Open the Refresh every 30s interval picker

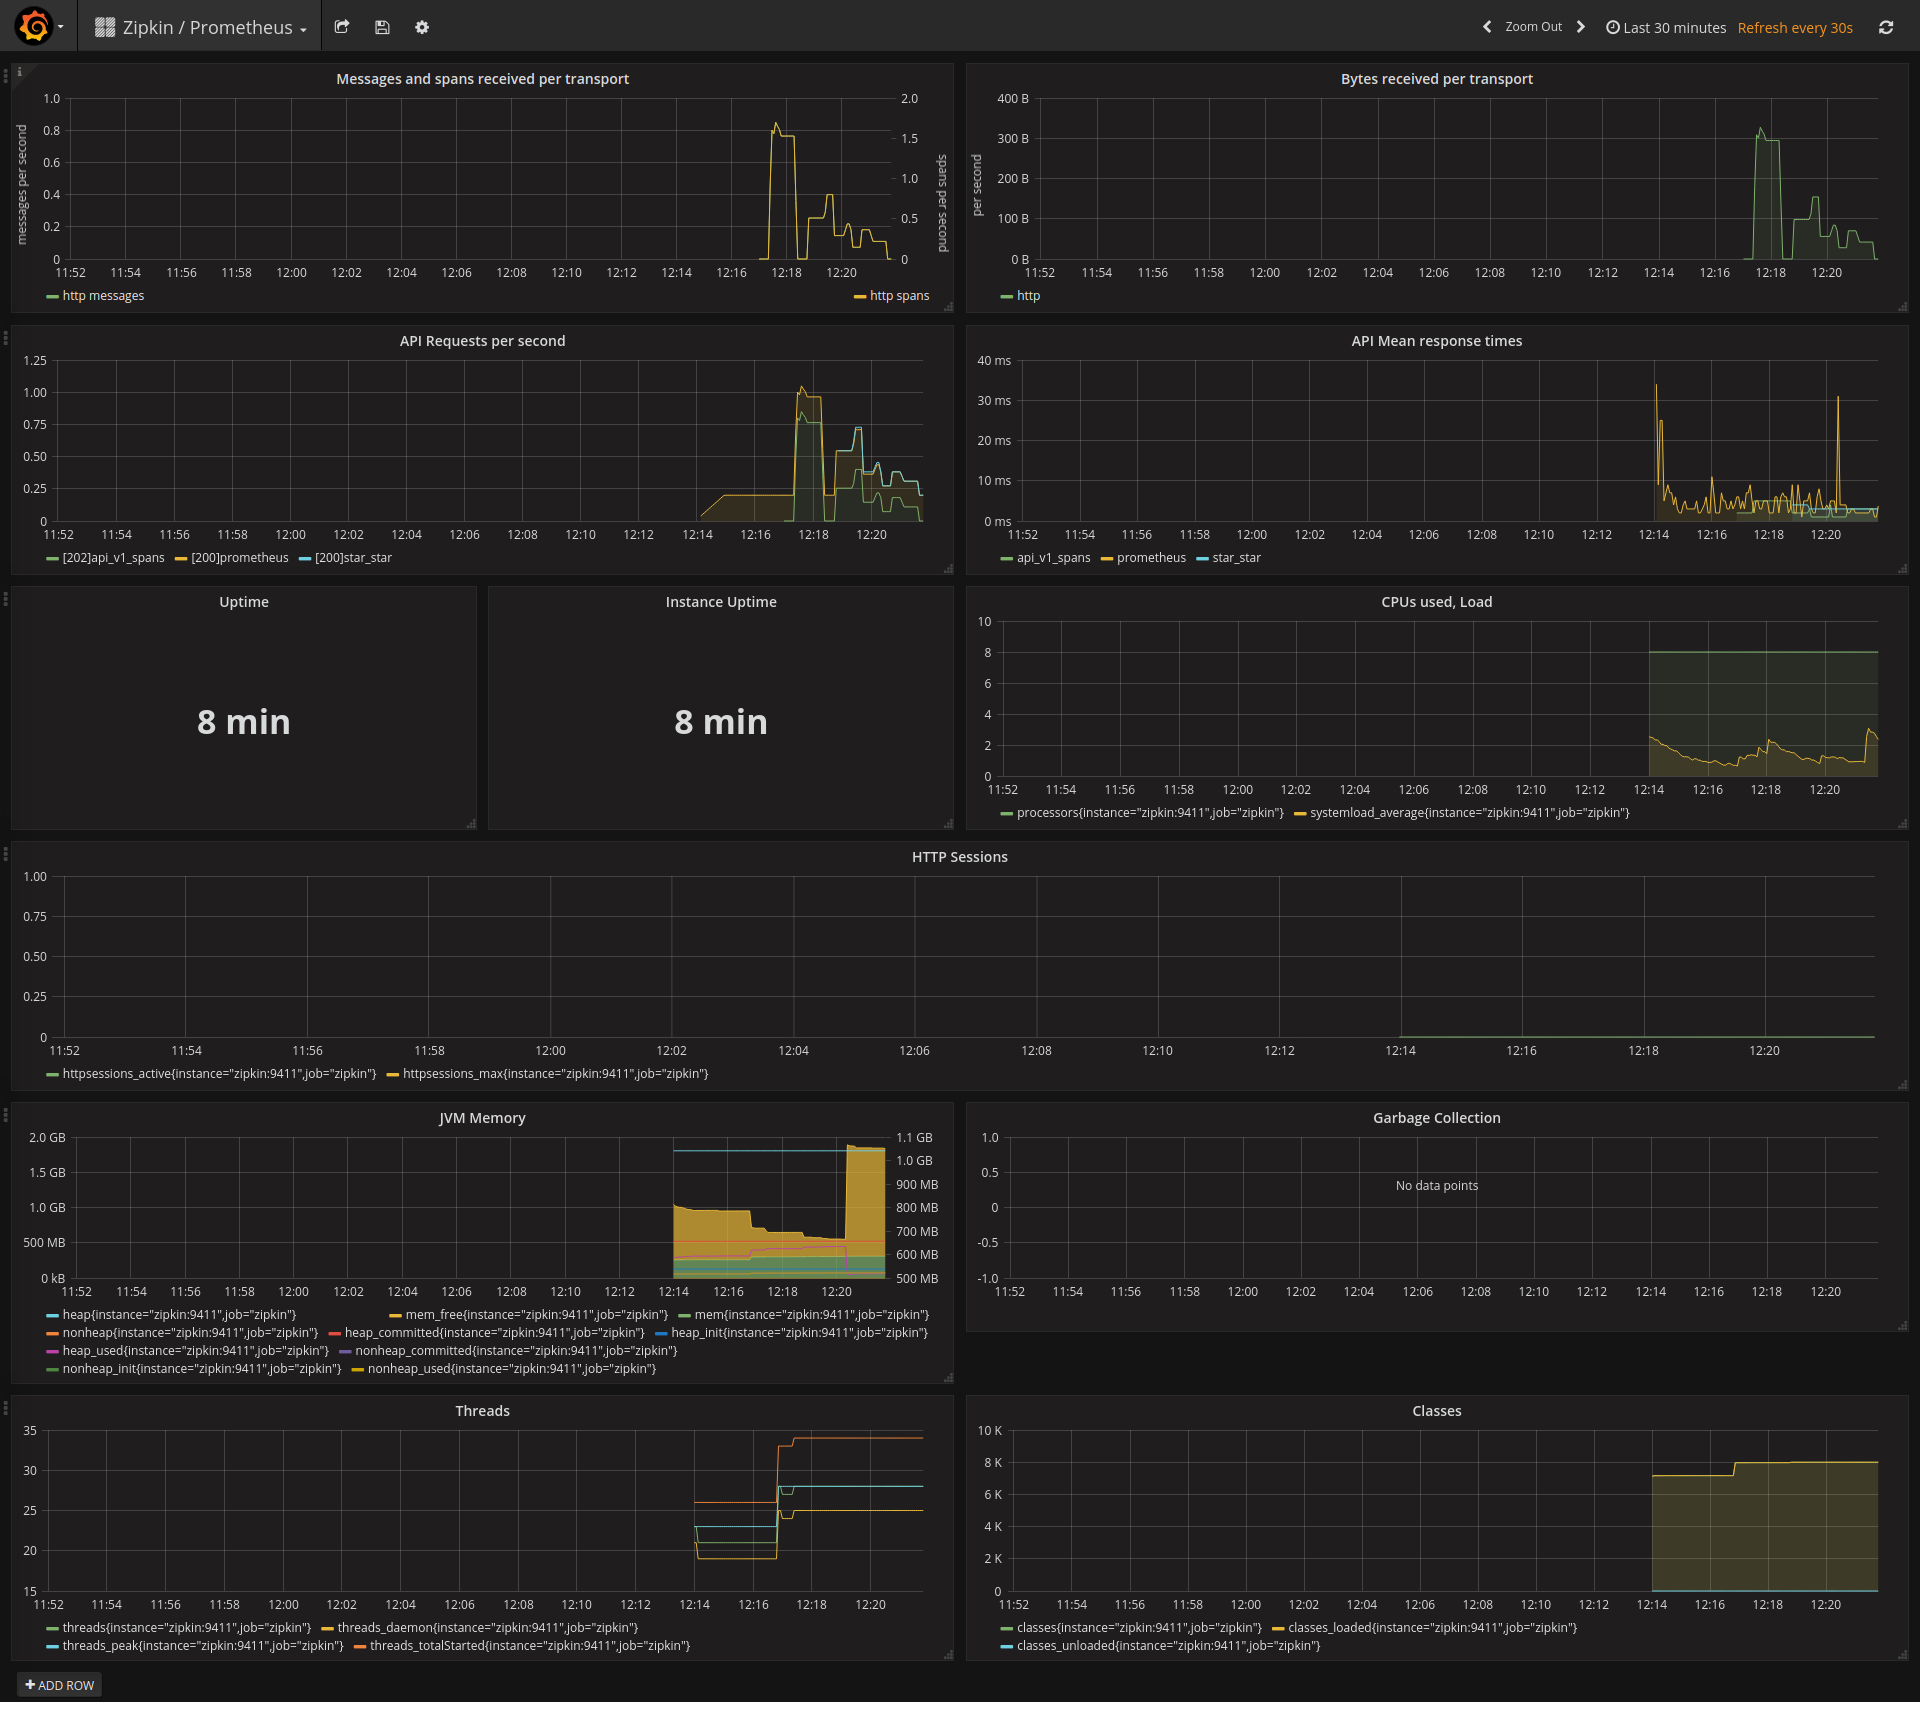[x=1794, y=28]
